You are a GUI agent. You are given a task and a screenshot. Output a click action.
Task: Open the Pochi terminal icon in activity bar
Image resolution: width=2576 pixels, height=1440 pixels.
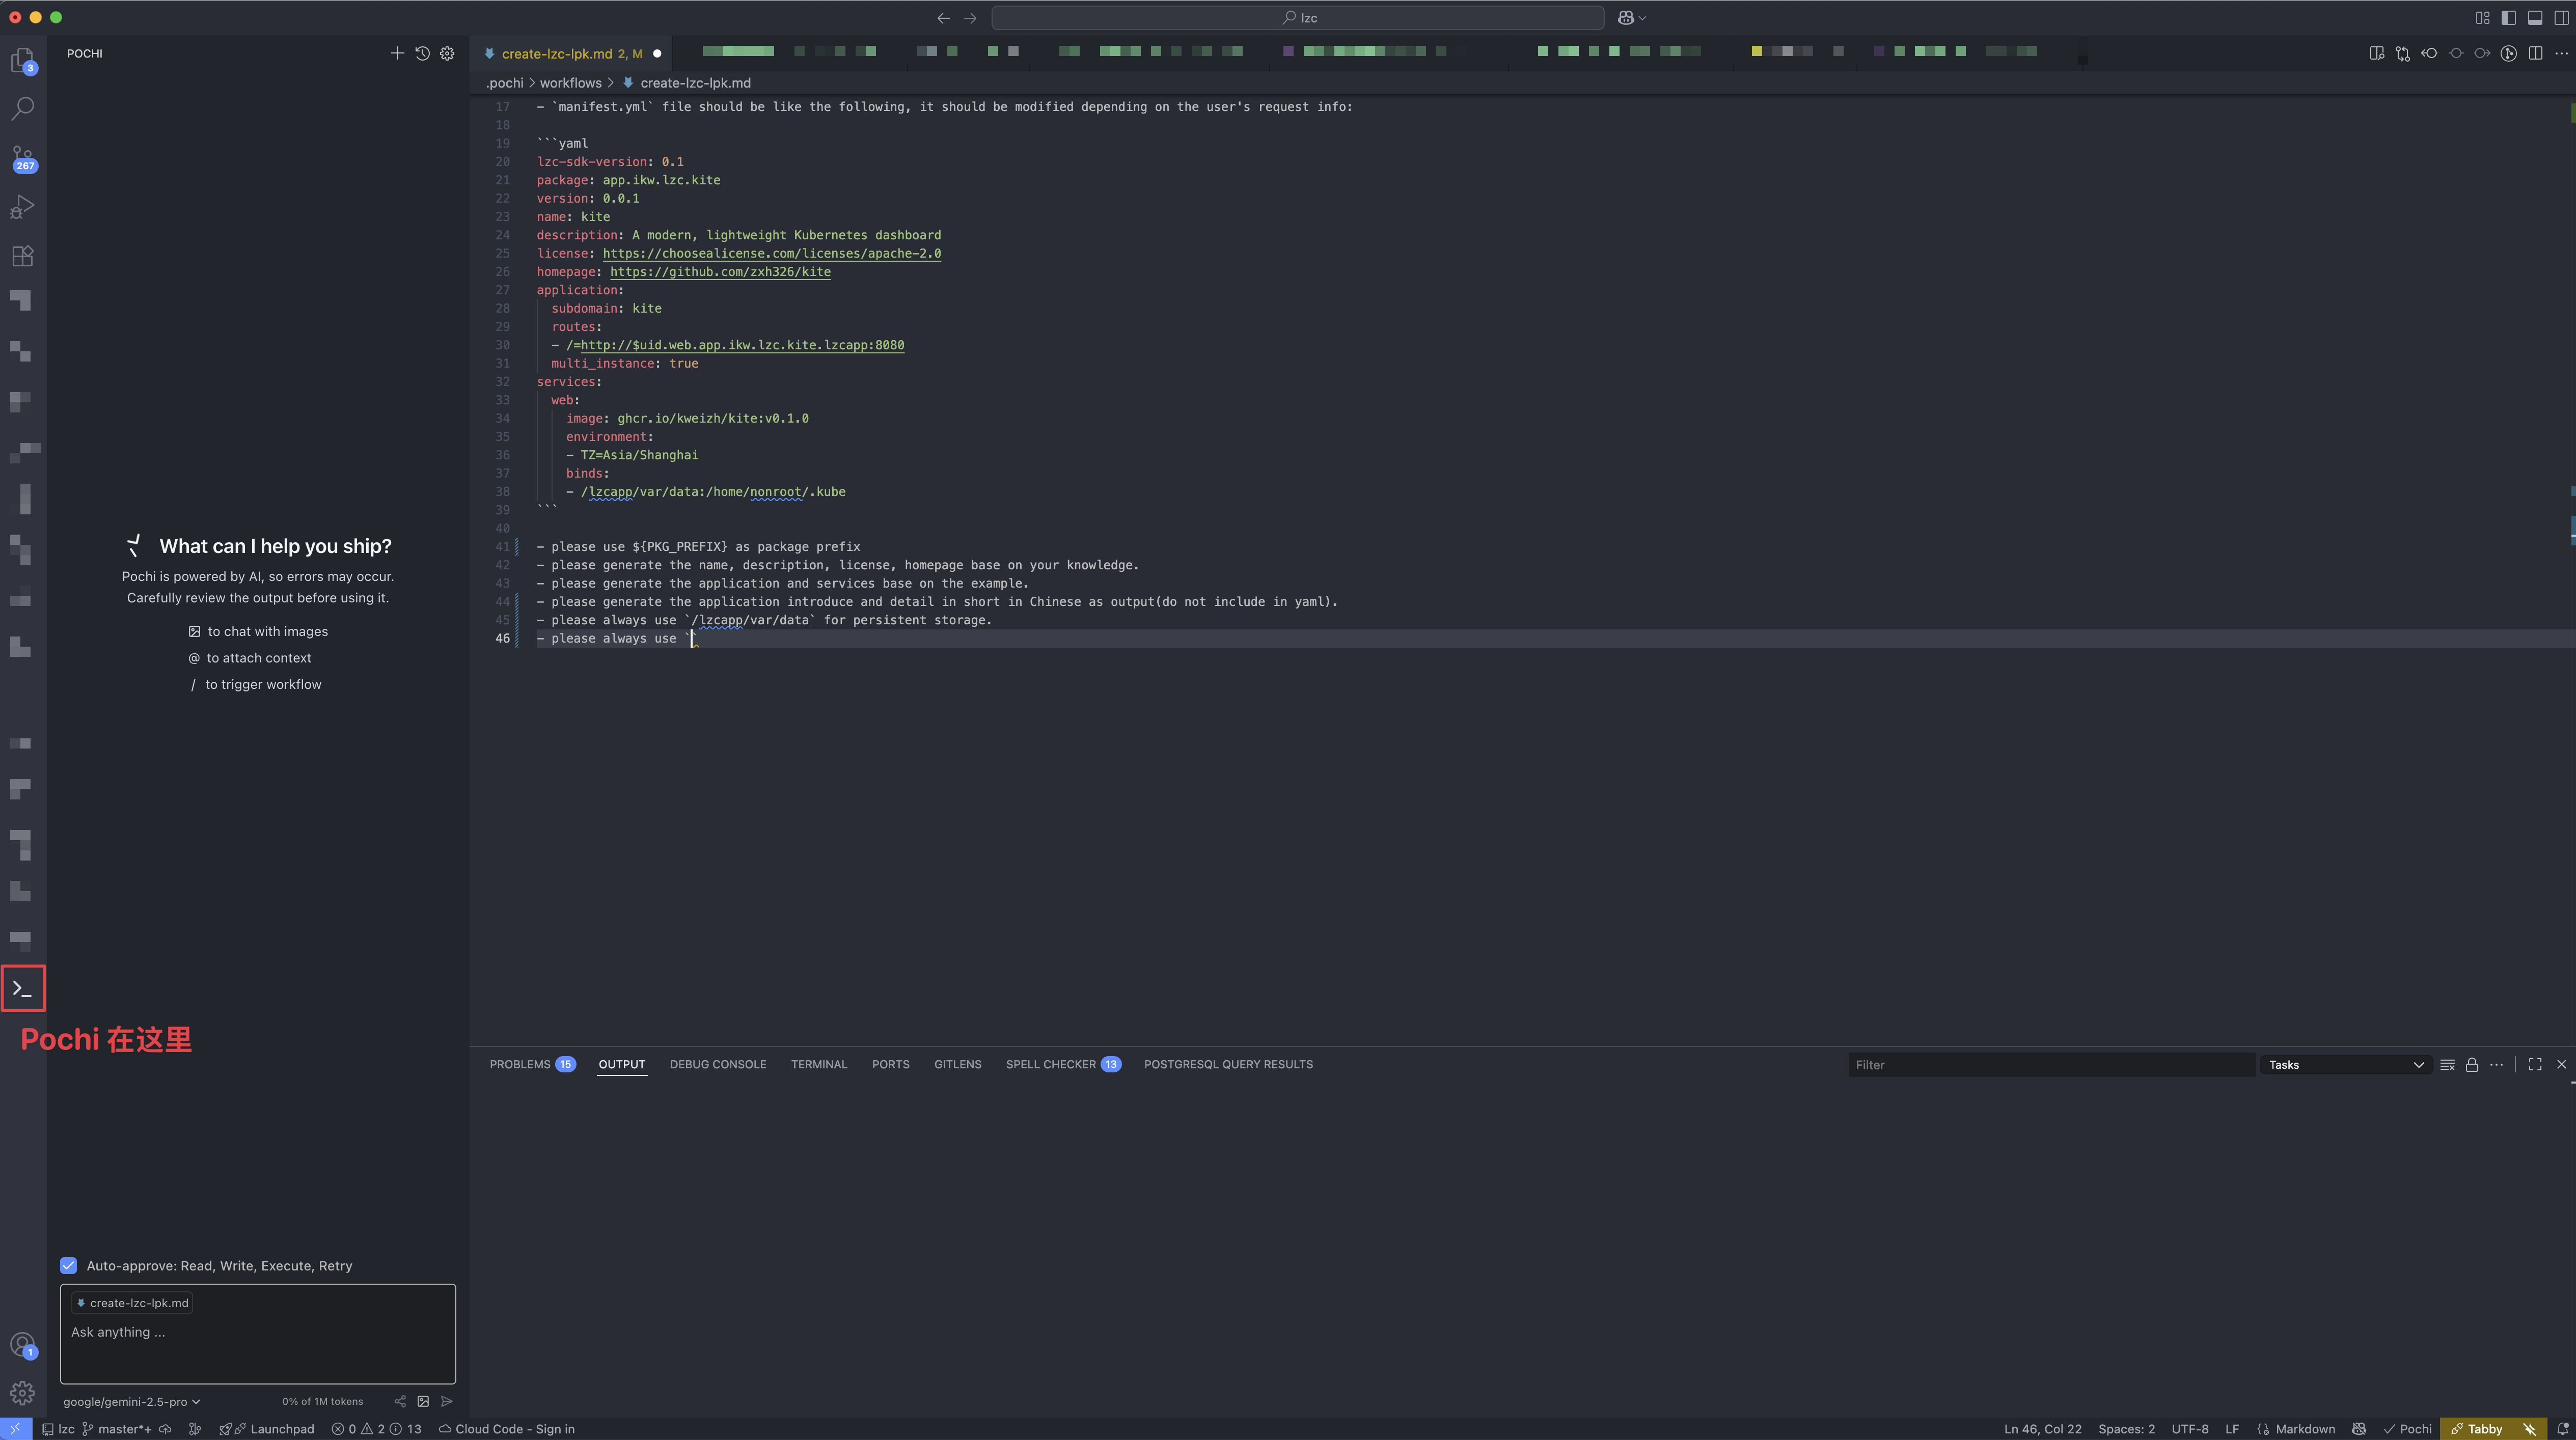pos(23,988)
